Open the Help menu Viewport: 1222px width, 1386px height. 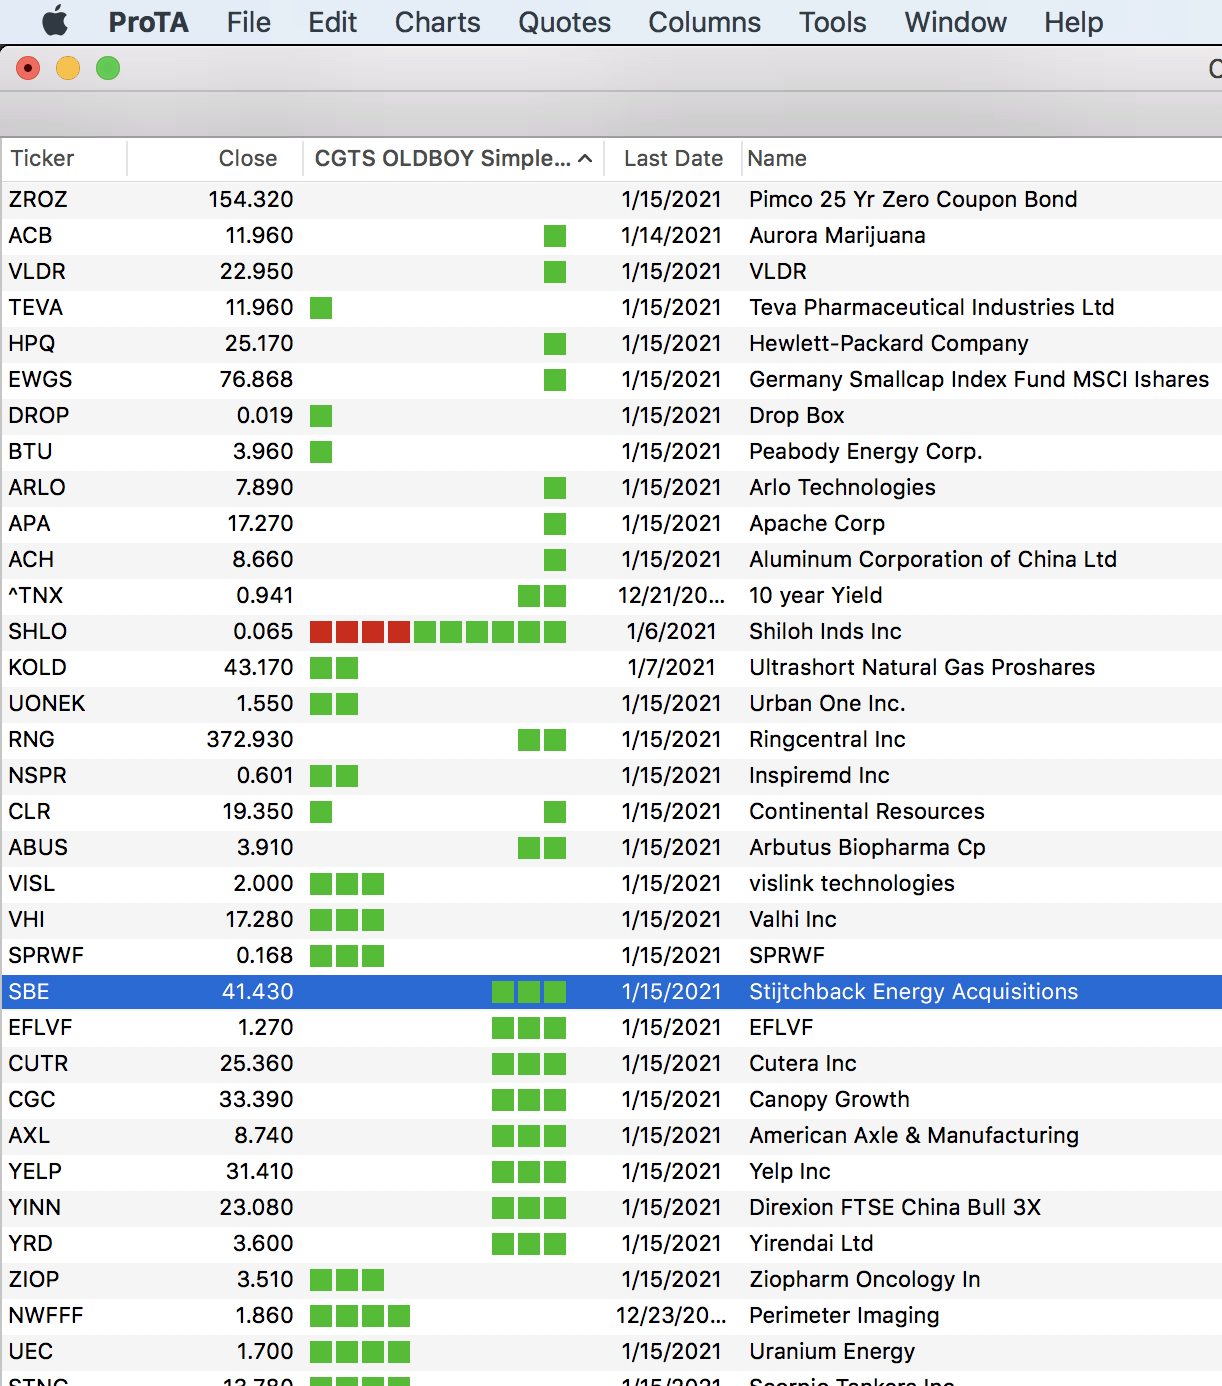pyautogui.click(x=1073, y=22)
